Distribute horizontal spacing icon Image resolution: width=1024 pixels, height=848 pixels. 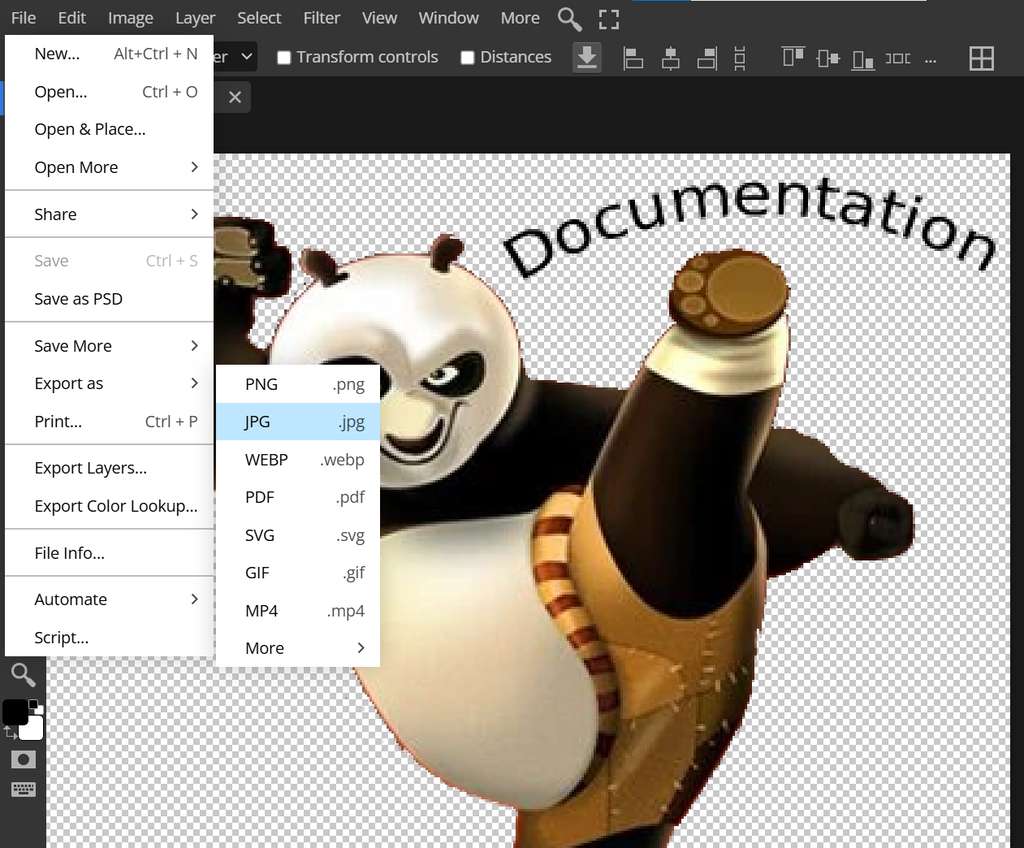tap(898, 59)
